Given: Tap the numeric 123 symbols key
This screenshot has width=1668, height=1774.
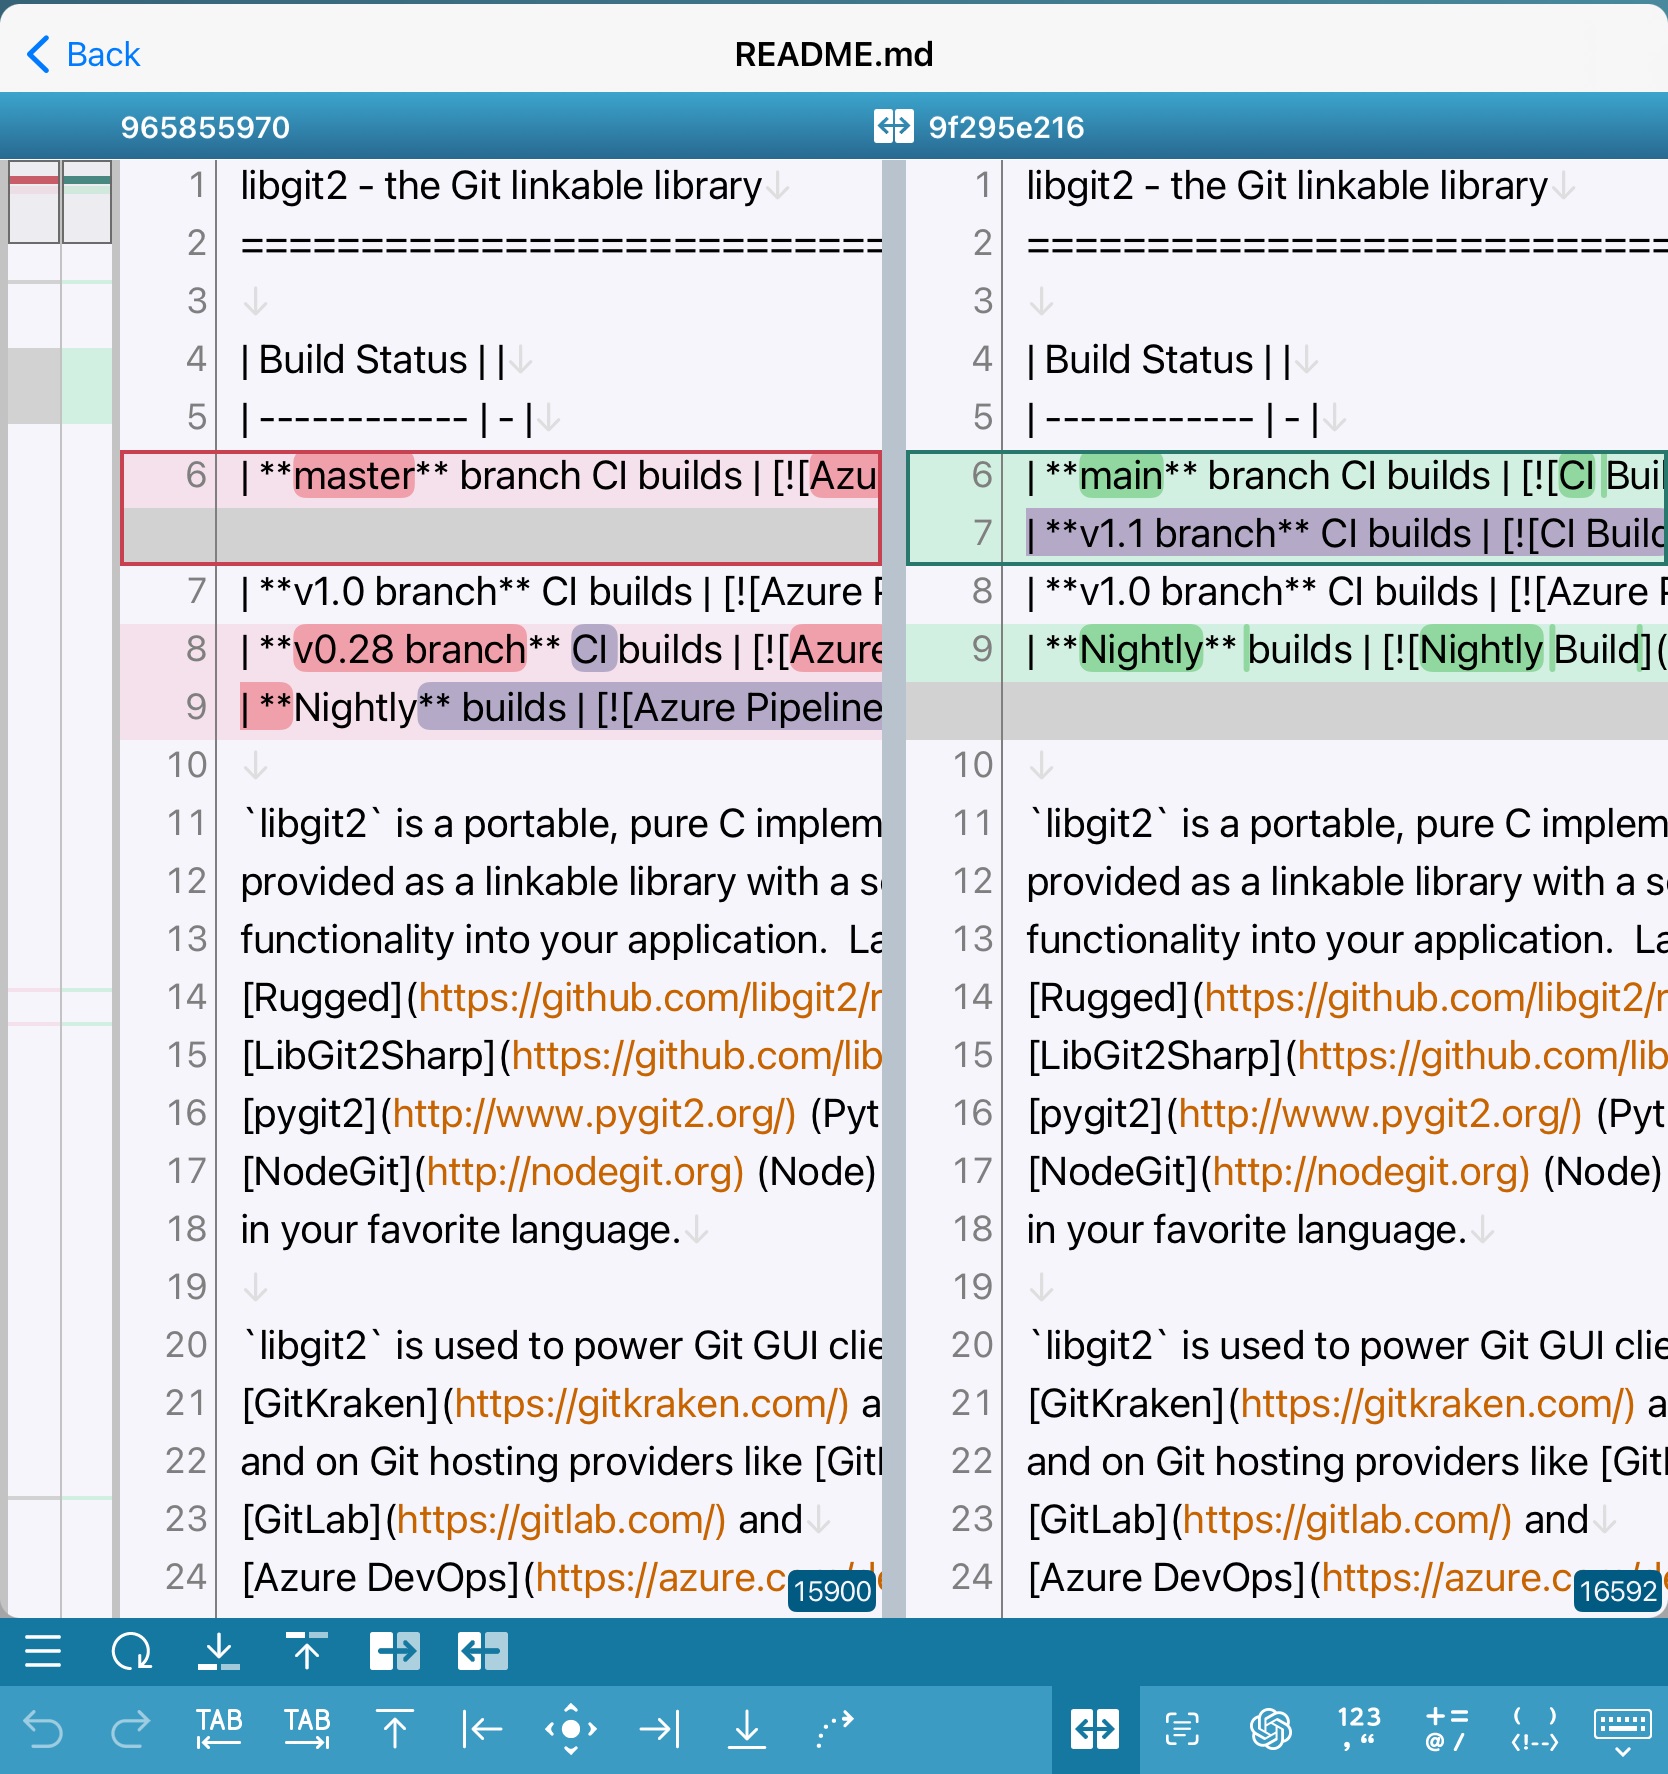Looking at the screenshot, I should (1357, 1729).
